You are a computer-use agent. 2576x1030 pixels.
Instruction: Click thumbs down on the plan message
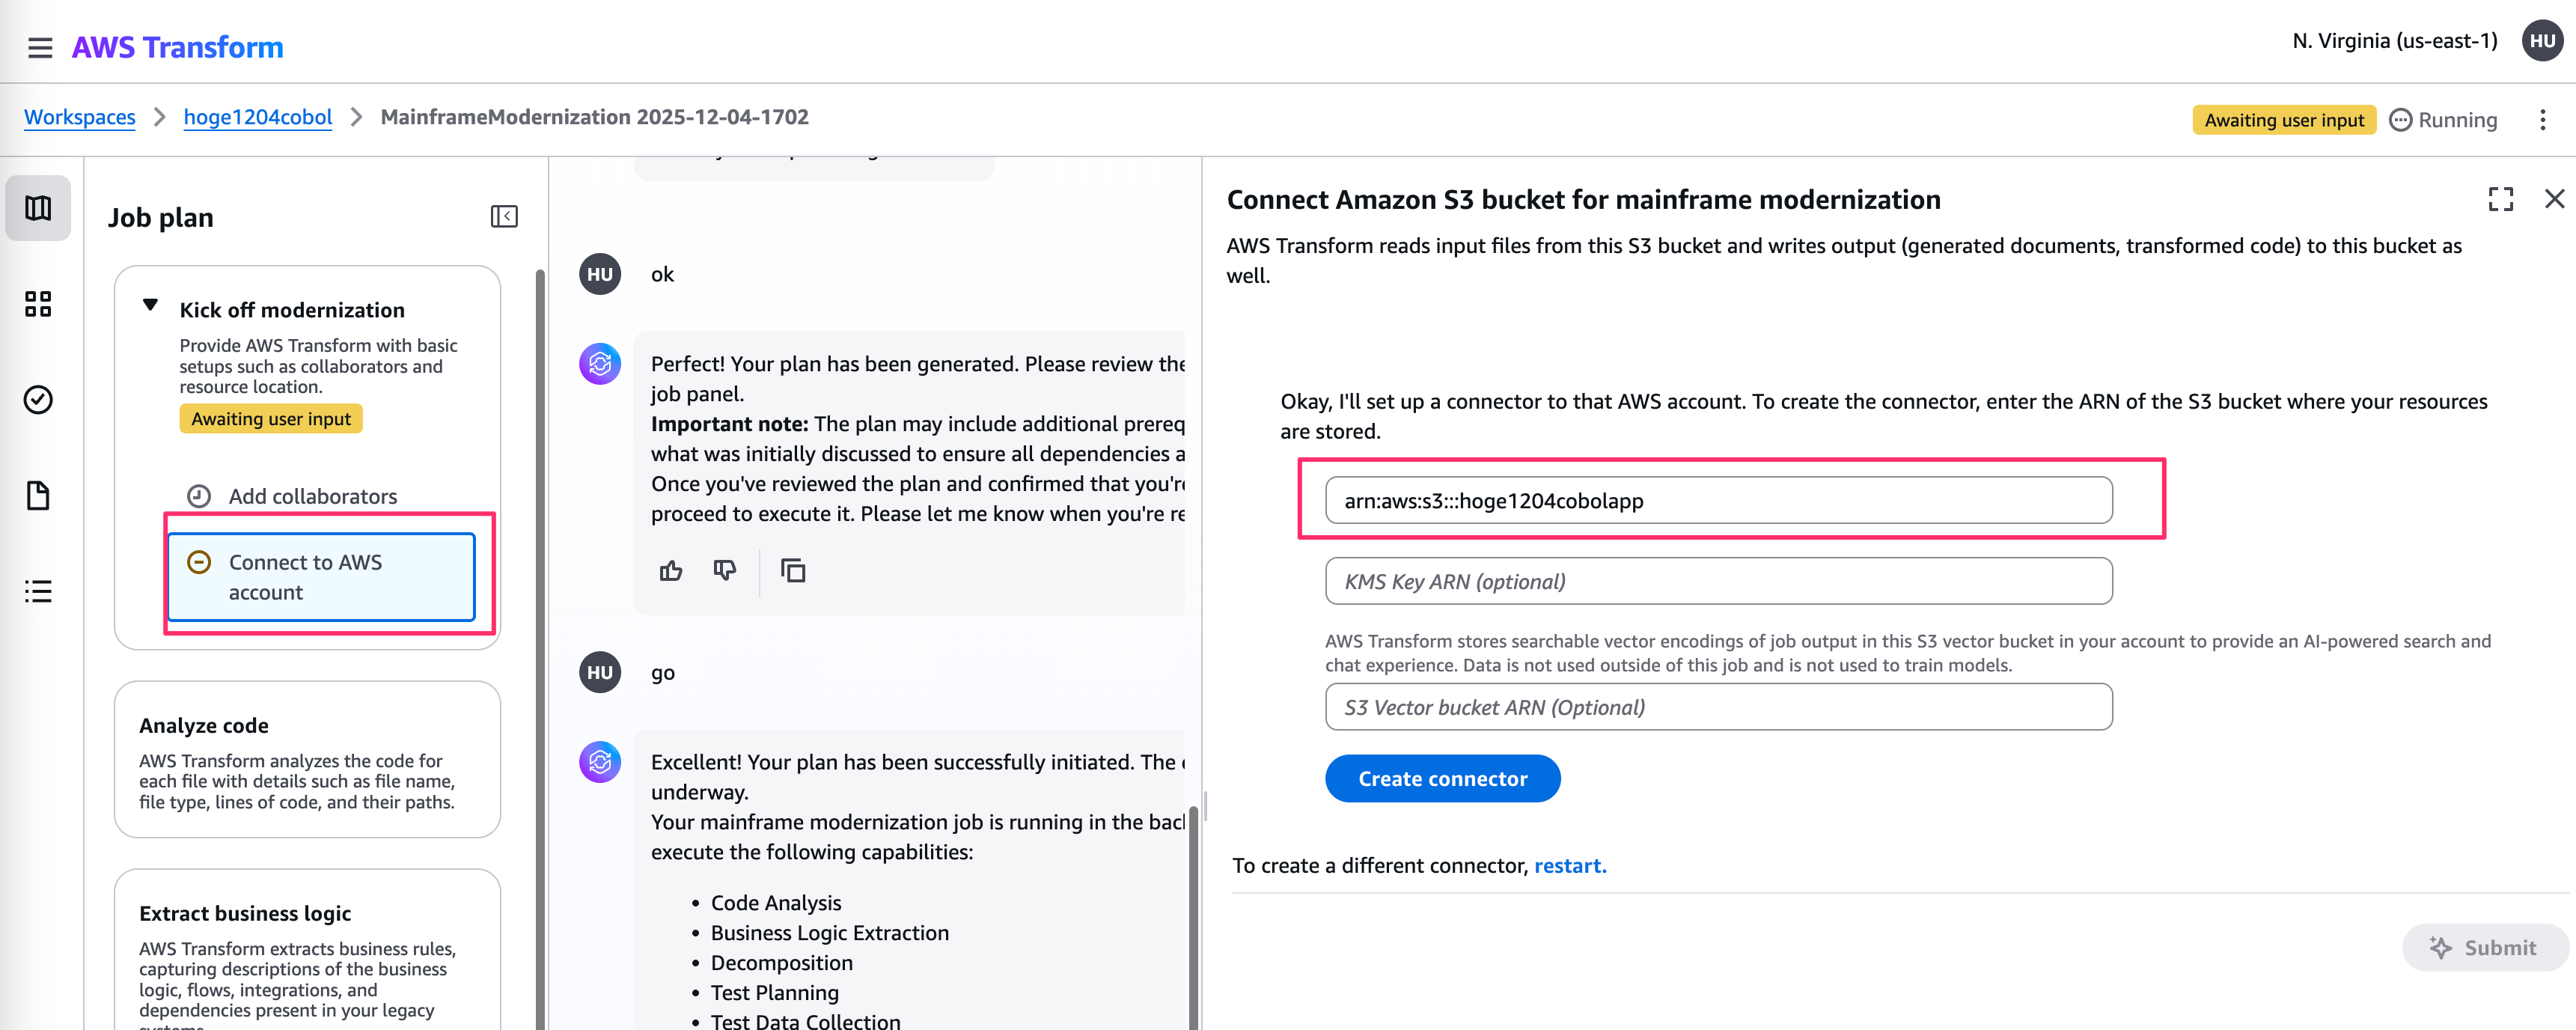click(725, 571)
